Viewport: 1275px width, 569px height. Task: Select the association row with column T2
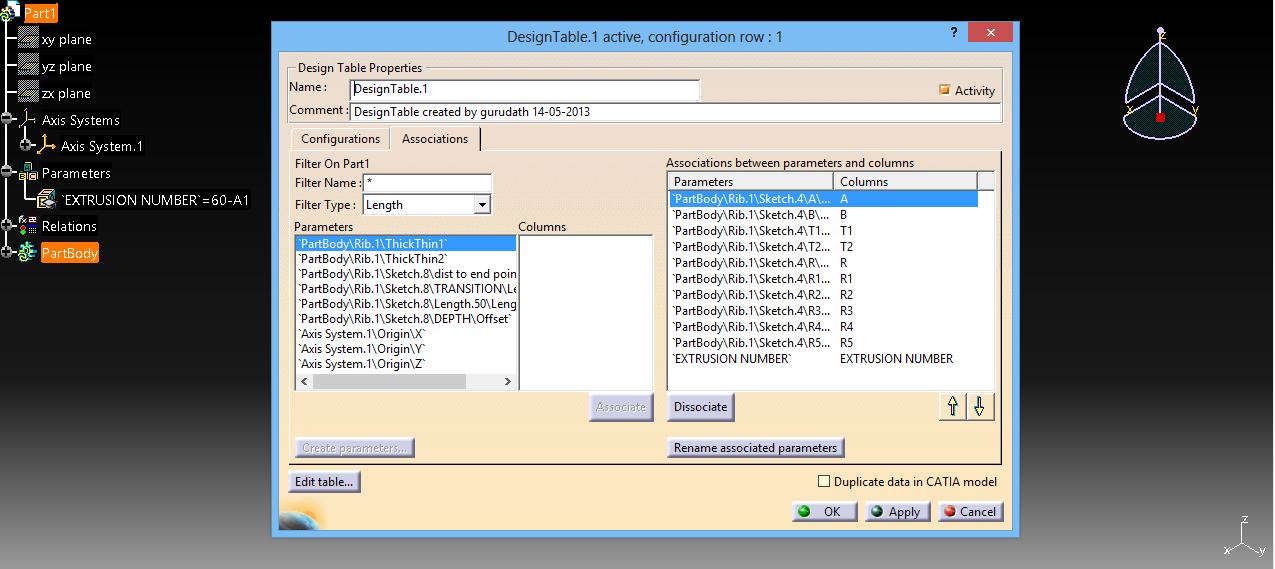click(x=823, y=247)
